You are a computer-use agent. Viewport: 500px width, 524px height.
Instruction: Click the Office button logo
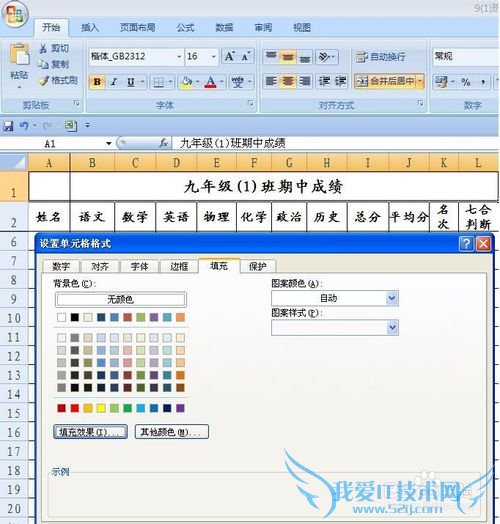tap(14, 14)
